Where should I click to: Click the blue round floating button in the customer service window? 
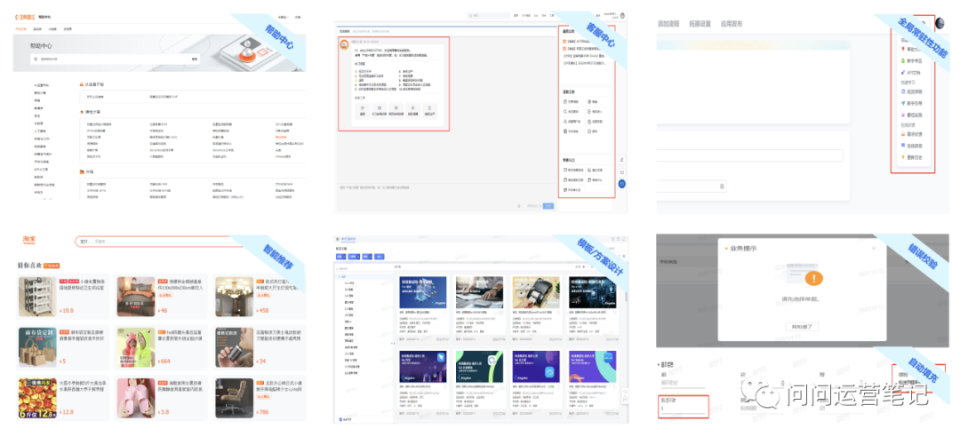(621, 184)
